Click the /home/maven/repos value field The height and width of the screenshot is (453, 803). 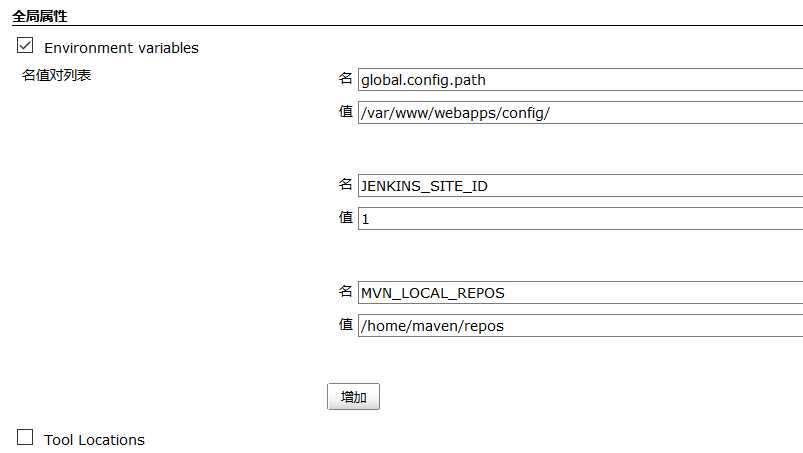click(580, 326)
